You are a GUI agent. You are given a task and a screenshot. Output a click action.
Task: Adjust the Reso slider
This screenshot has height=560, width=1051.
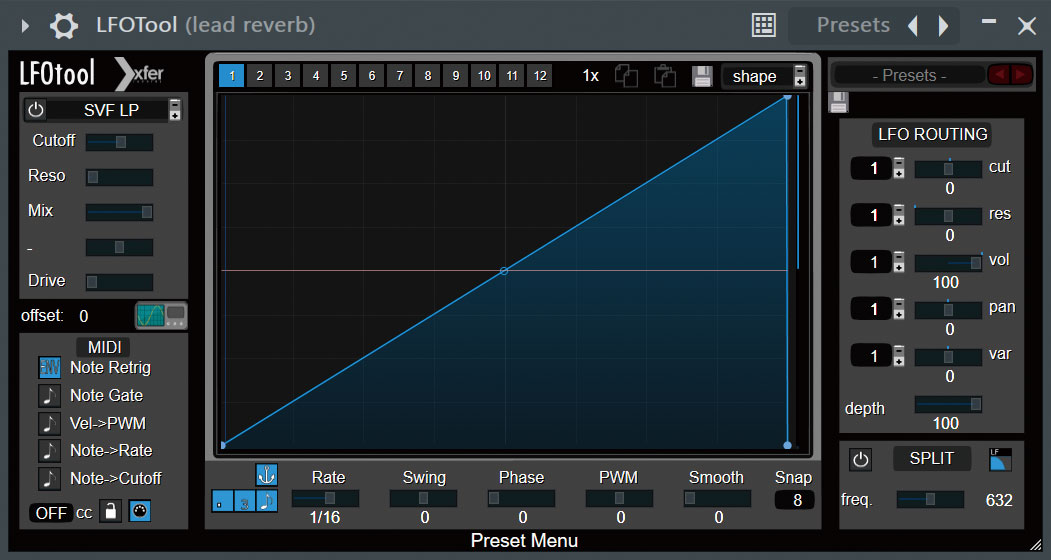[119, 177]
